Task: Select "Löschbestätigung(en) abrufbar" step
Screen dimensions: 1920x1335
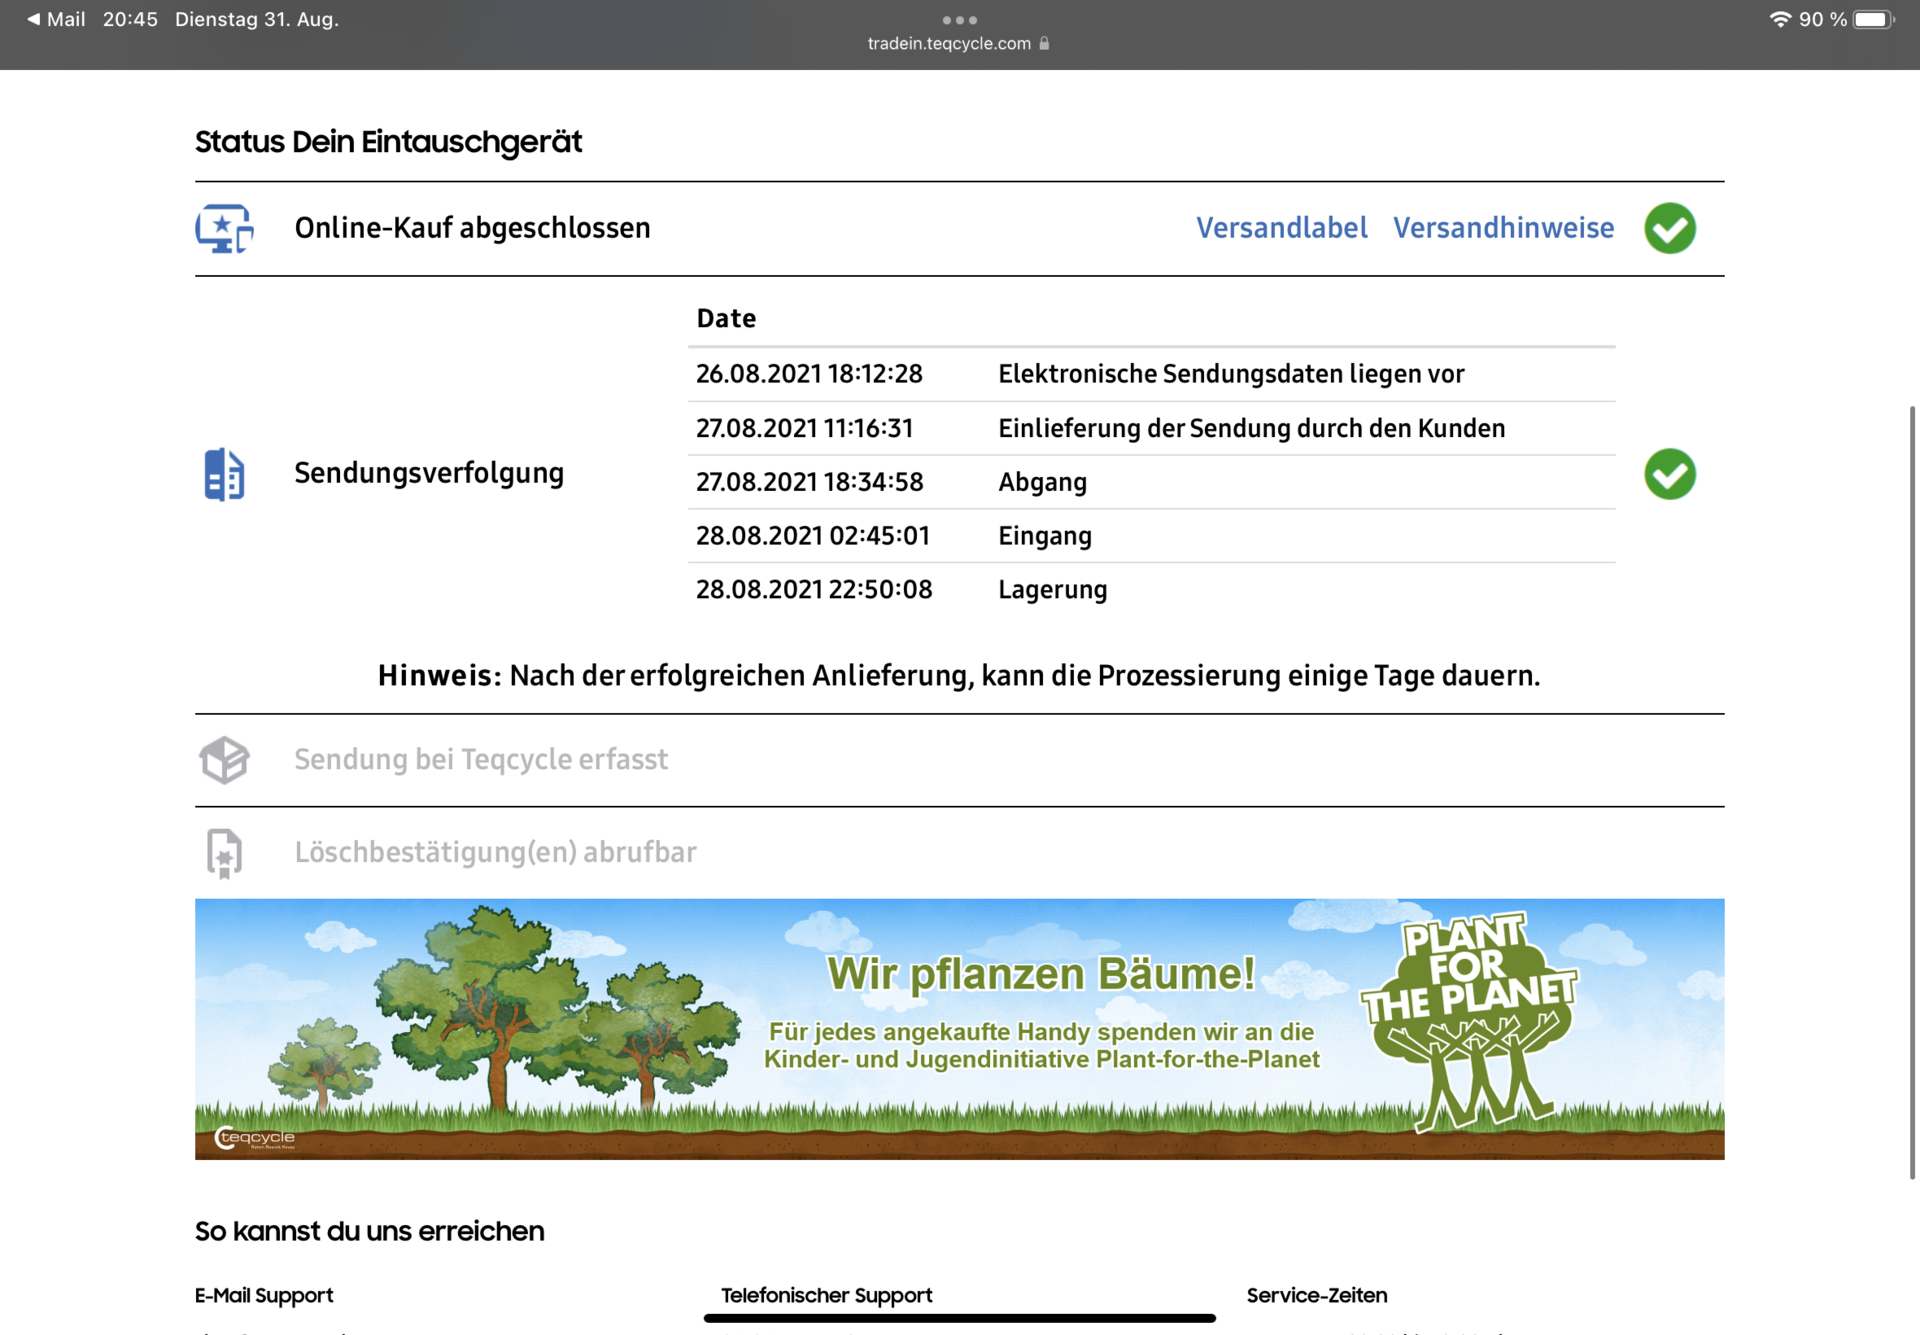Action: click(x=495, y=853)
